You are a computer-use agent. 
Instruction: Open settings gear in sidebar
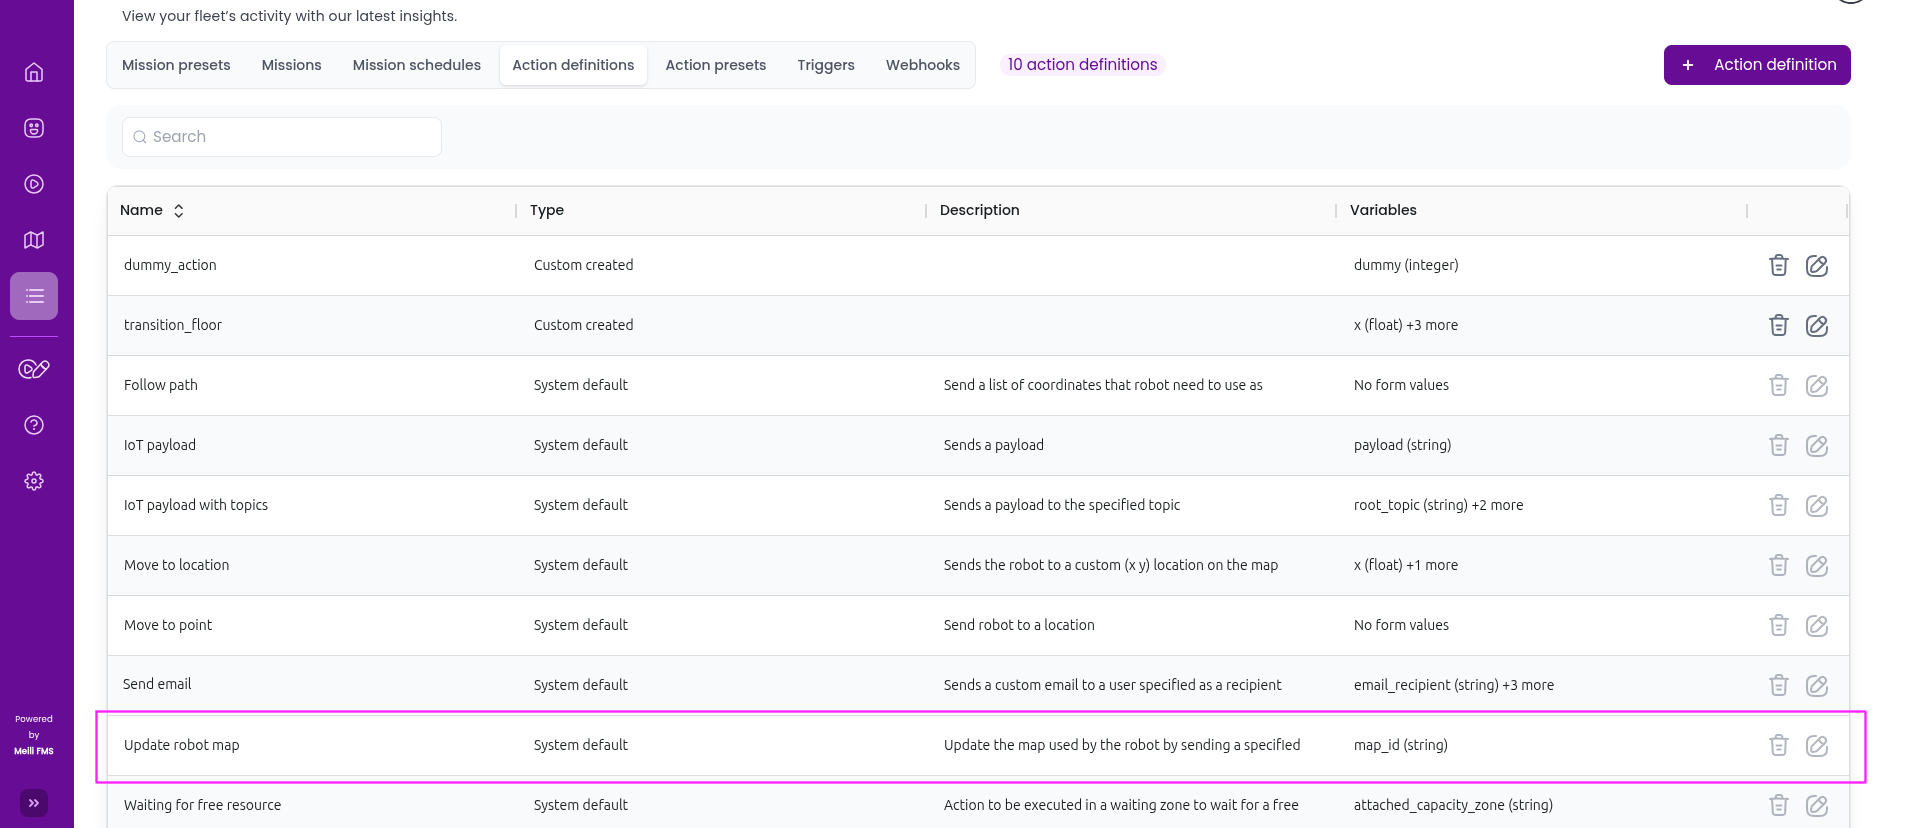(34, 481)
